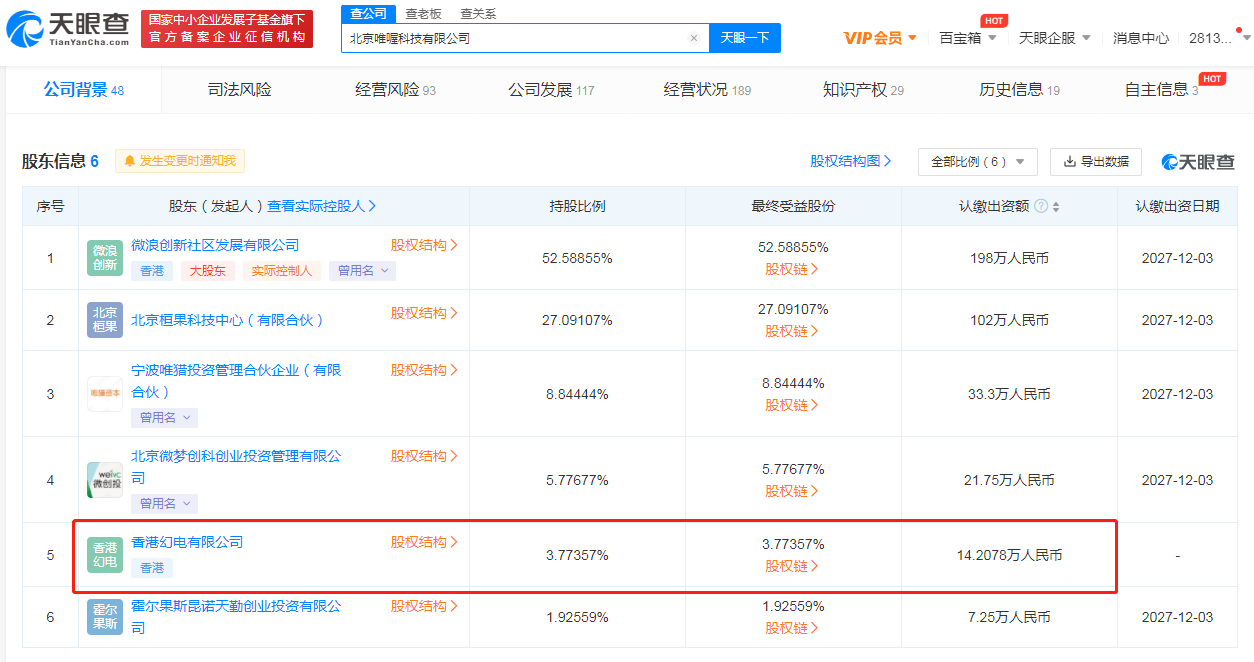Click the download icon on 导出数据 button
This screenshot has width=1254, height=662.
(x=1071, y=161)
